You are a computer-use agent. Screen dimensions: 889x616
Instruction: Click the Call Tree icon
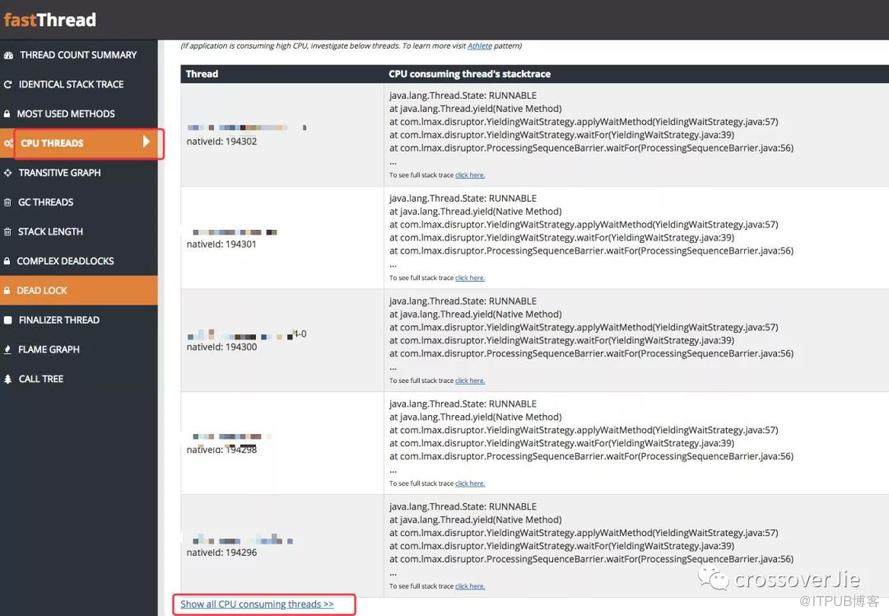[7, 379]
